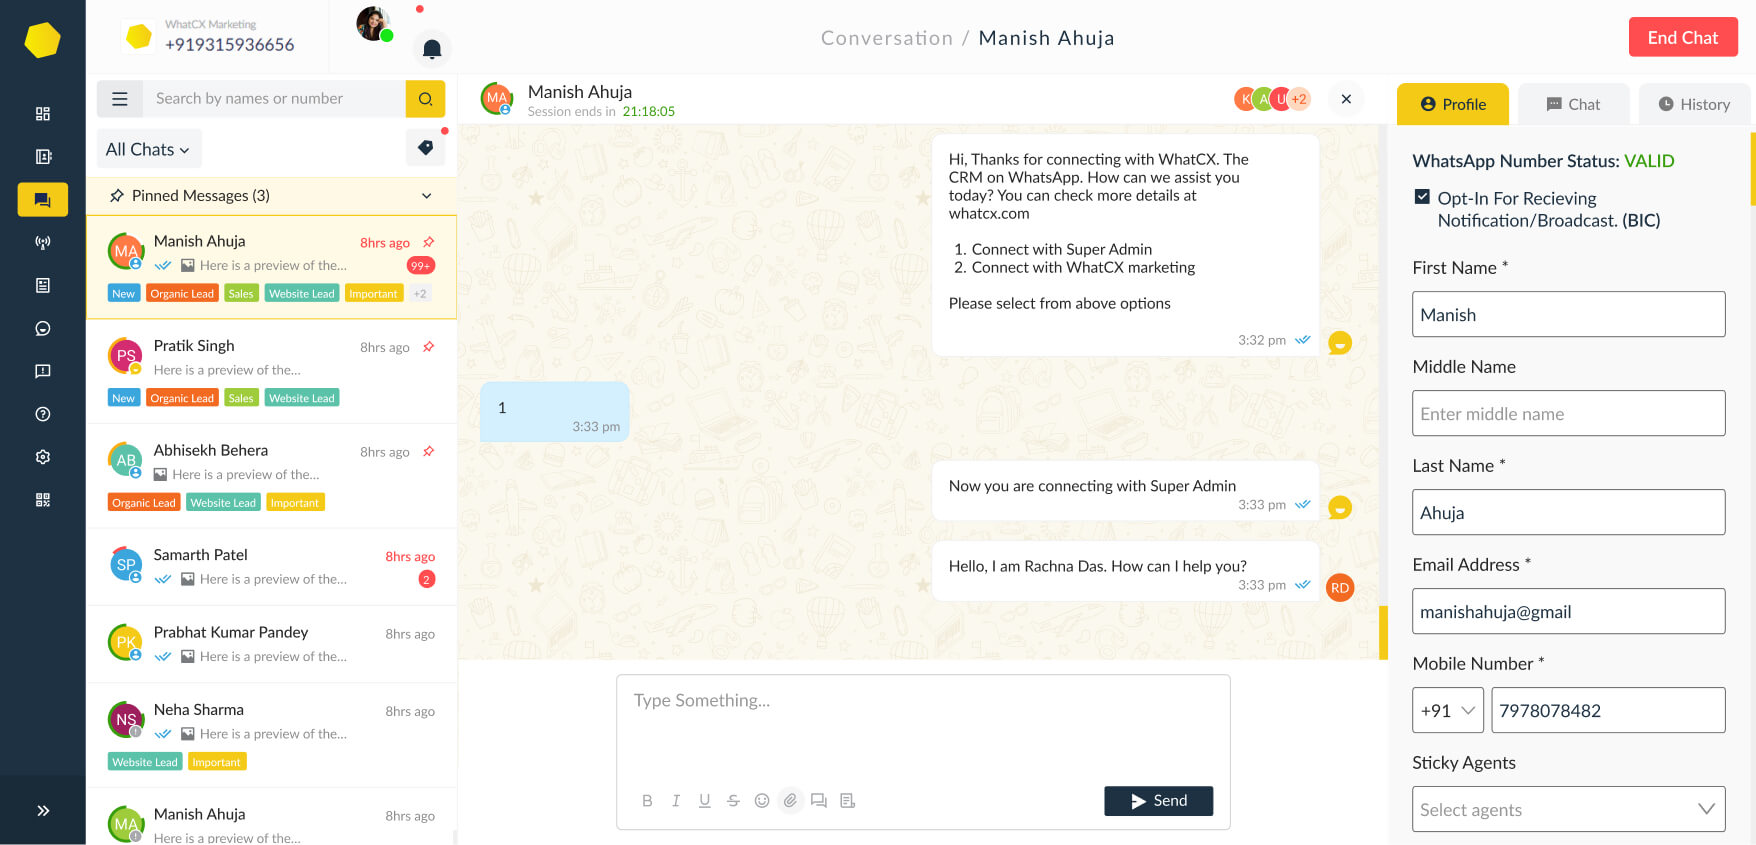This screenshot has height=845, width=1756.
Task: Click the End Chat button
Action: pos(1683,37)
